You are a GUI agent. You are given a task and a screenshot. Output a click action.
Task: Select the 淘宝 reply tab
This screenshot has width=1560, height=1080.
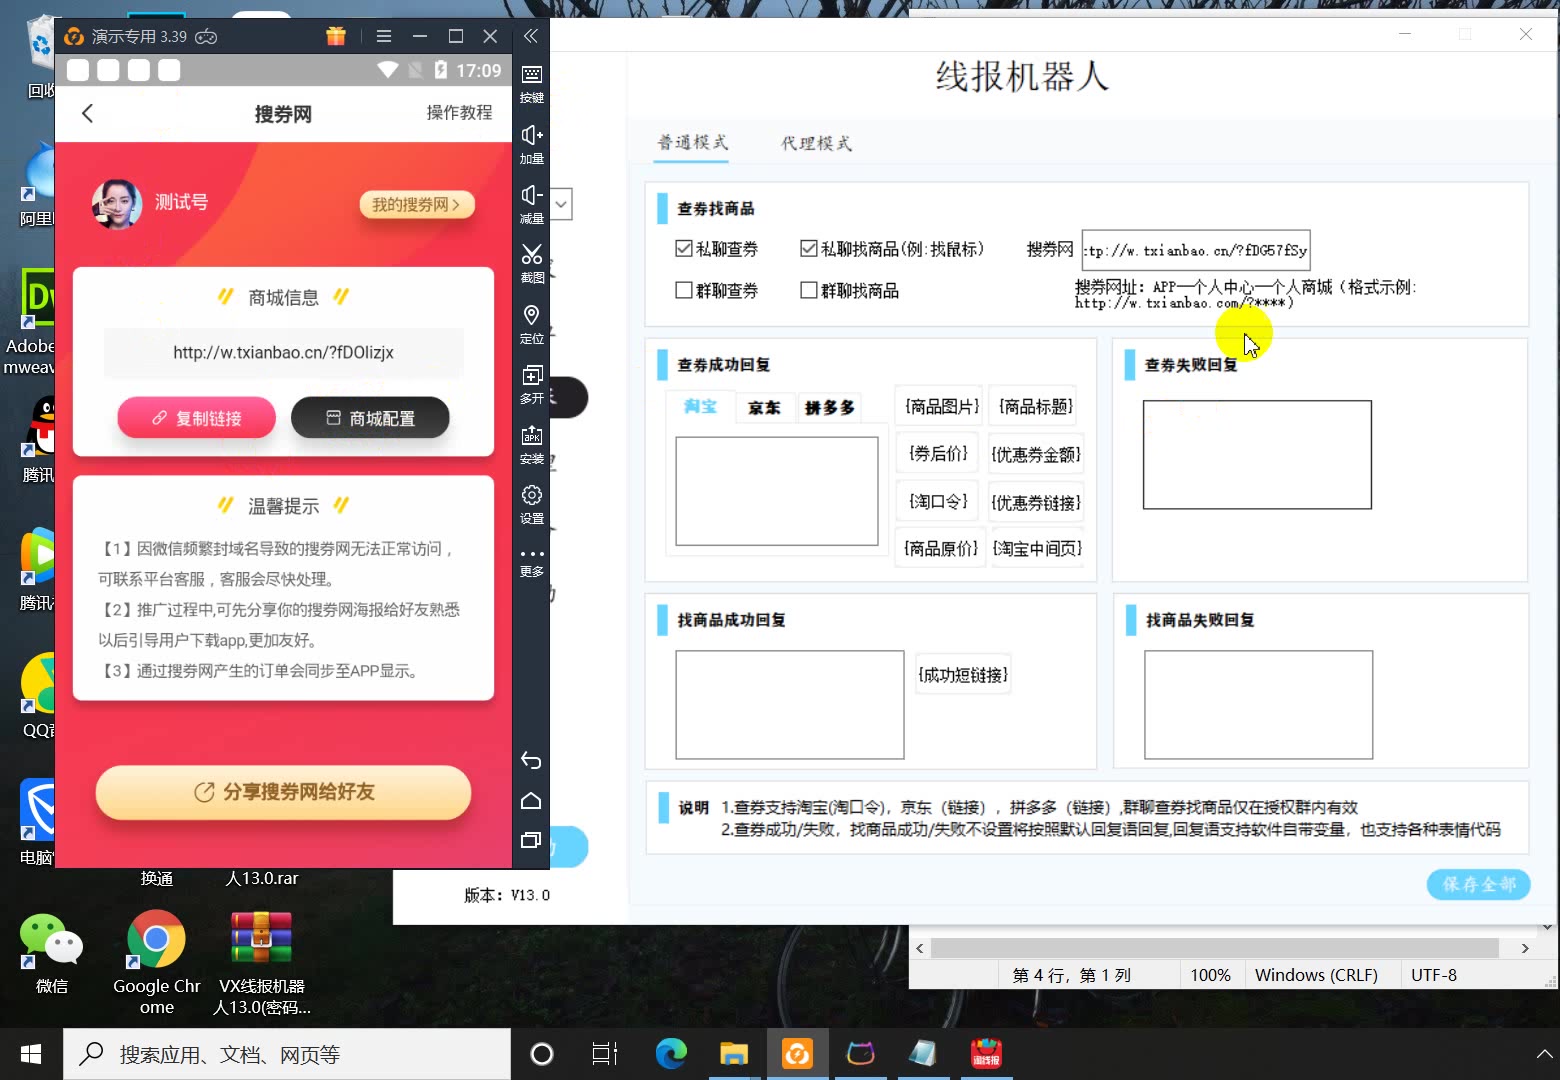[700, 406]
